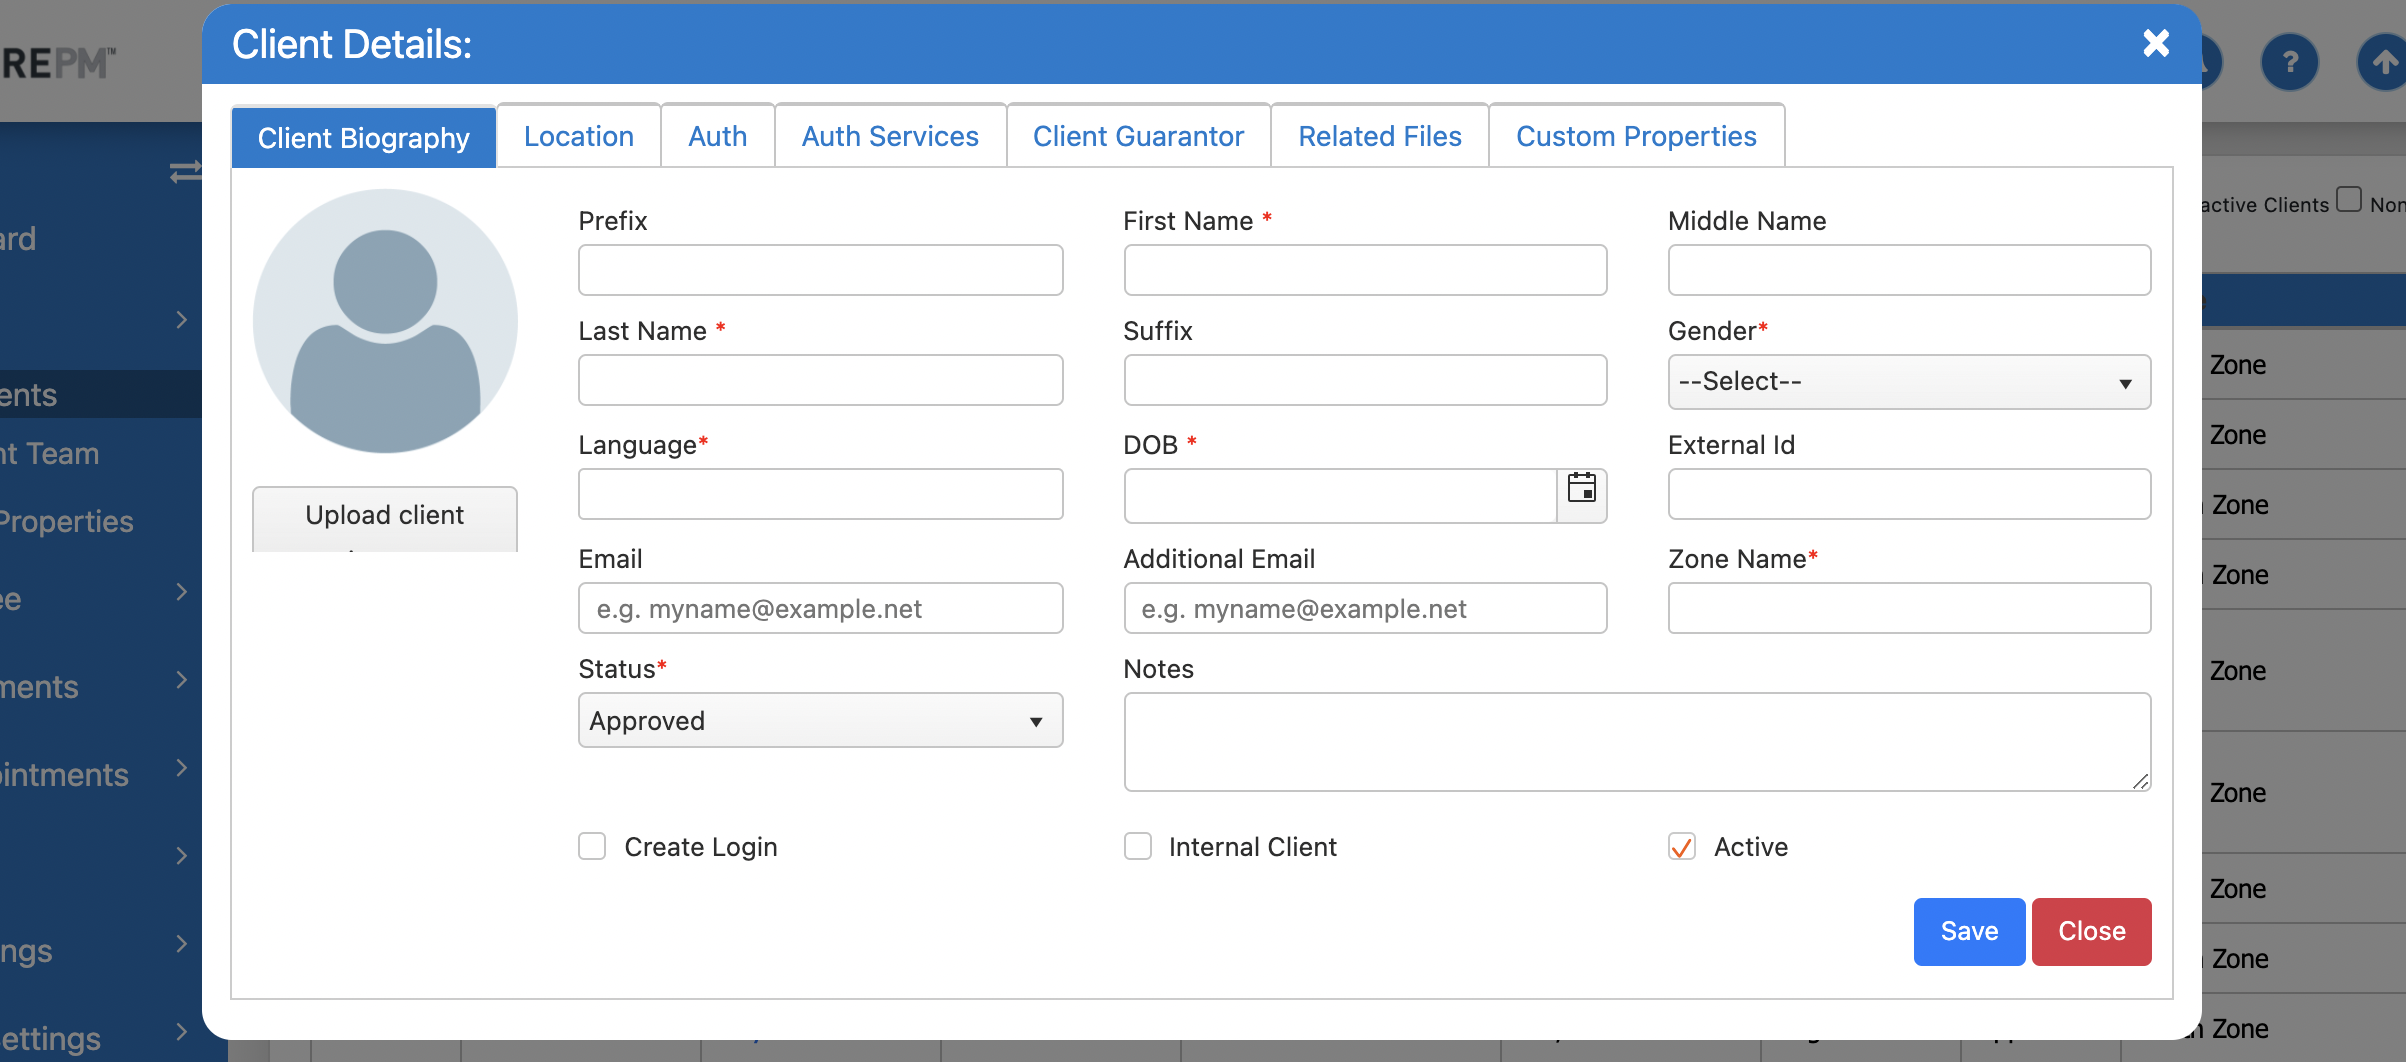Click the Suffix input field
The height and width of the screenshot is (1062, 2406).
[1365, 380]
